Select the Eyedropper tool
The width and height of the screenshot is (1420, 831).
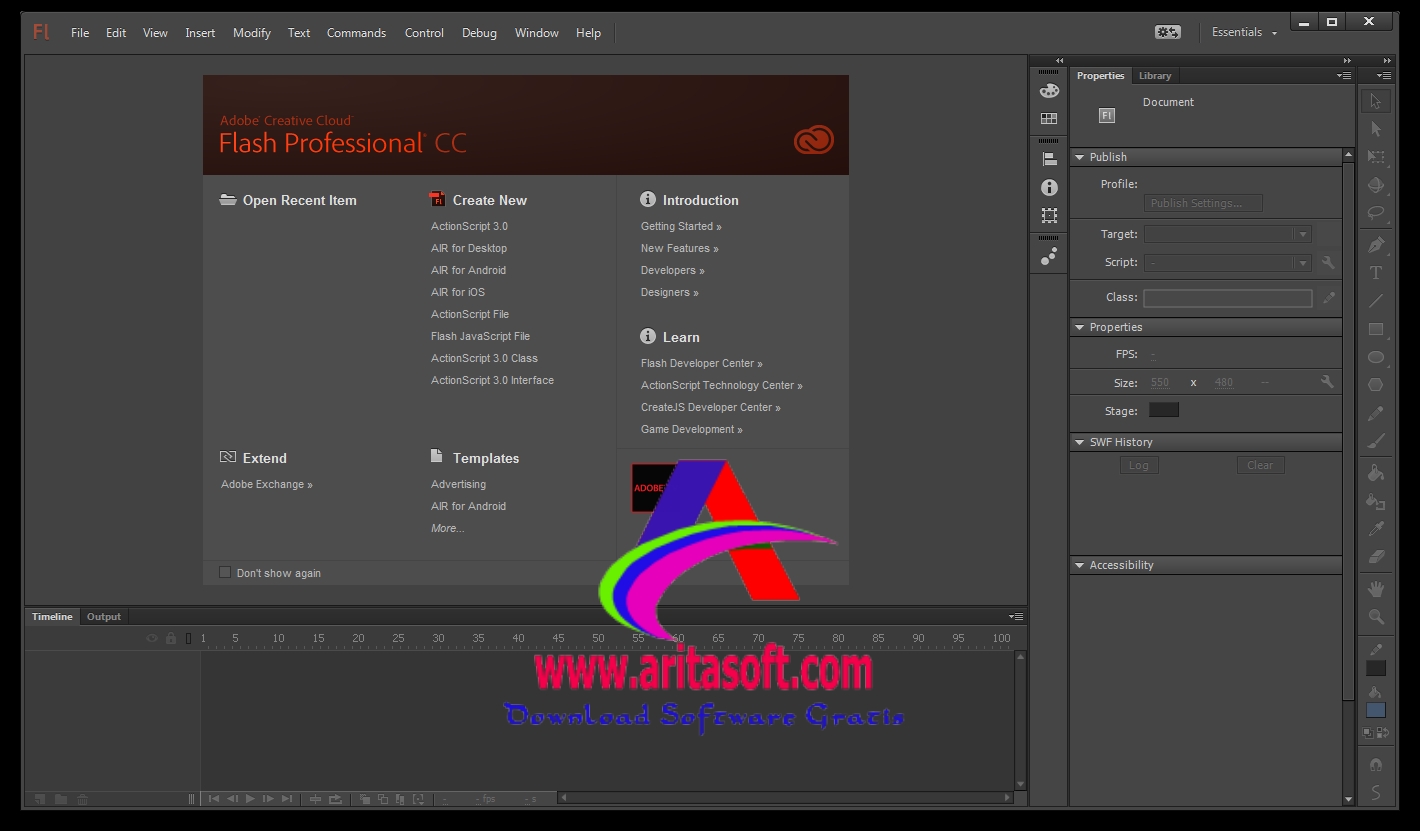point(1376,529)
